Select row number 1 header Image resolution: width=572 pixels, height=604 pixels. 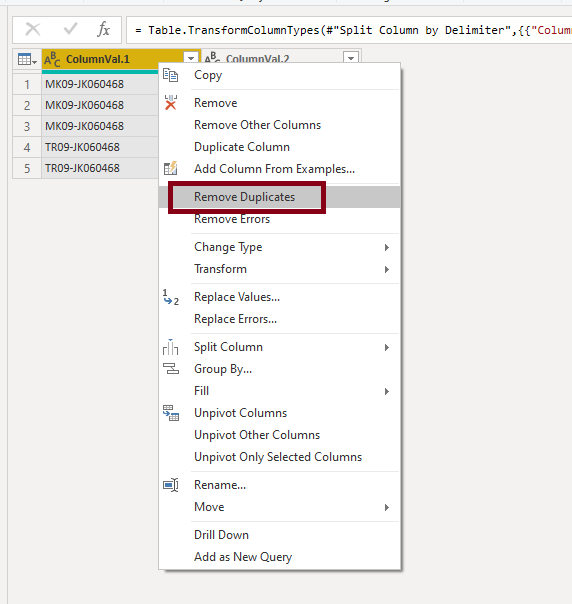pos(27,84)
